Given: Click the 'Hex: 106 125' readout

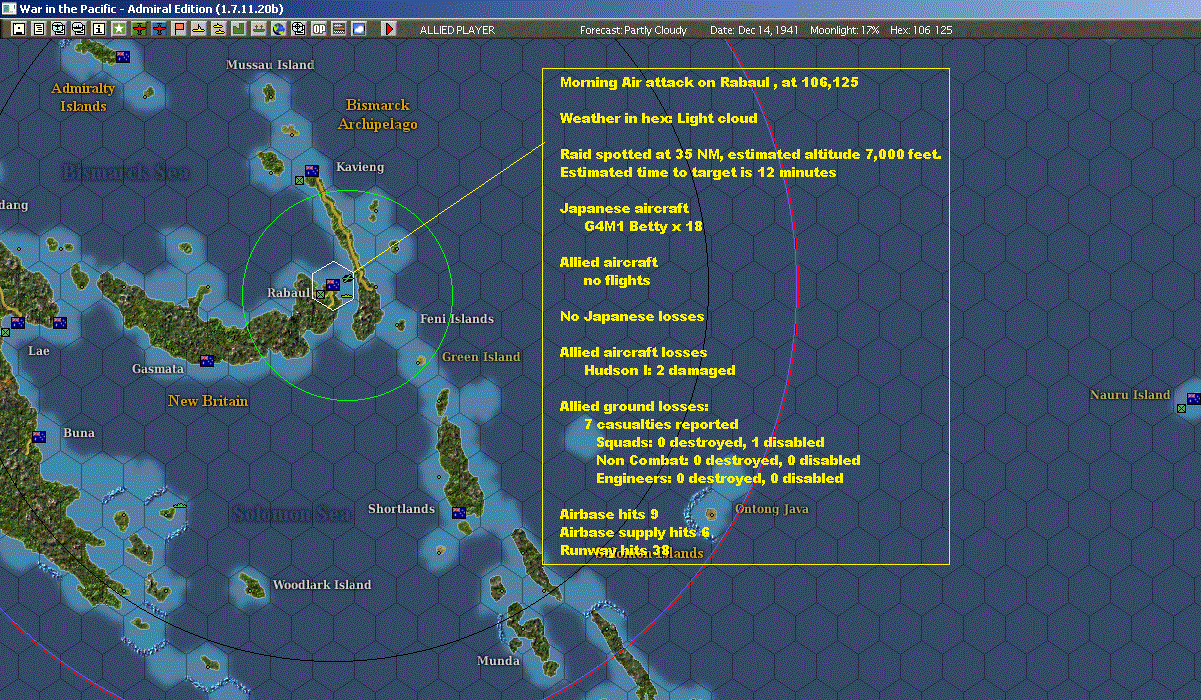Looking at the screenshot, I should tap(920, 30).
